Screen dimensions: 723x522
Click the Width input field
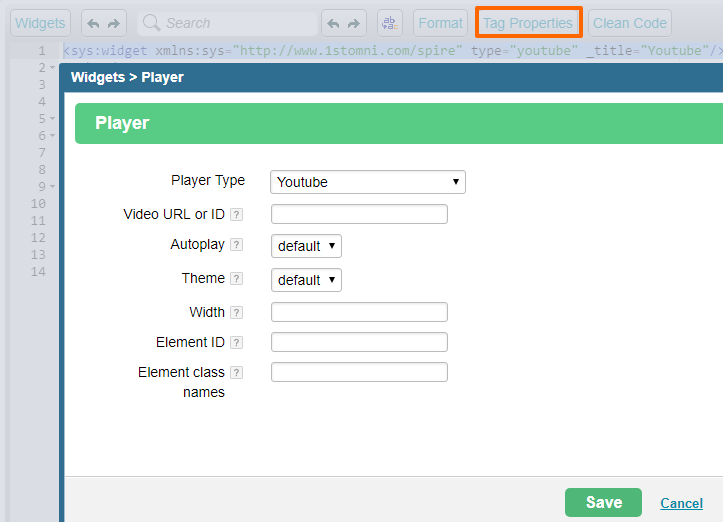359,312
